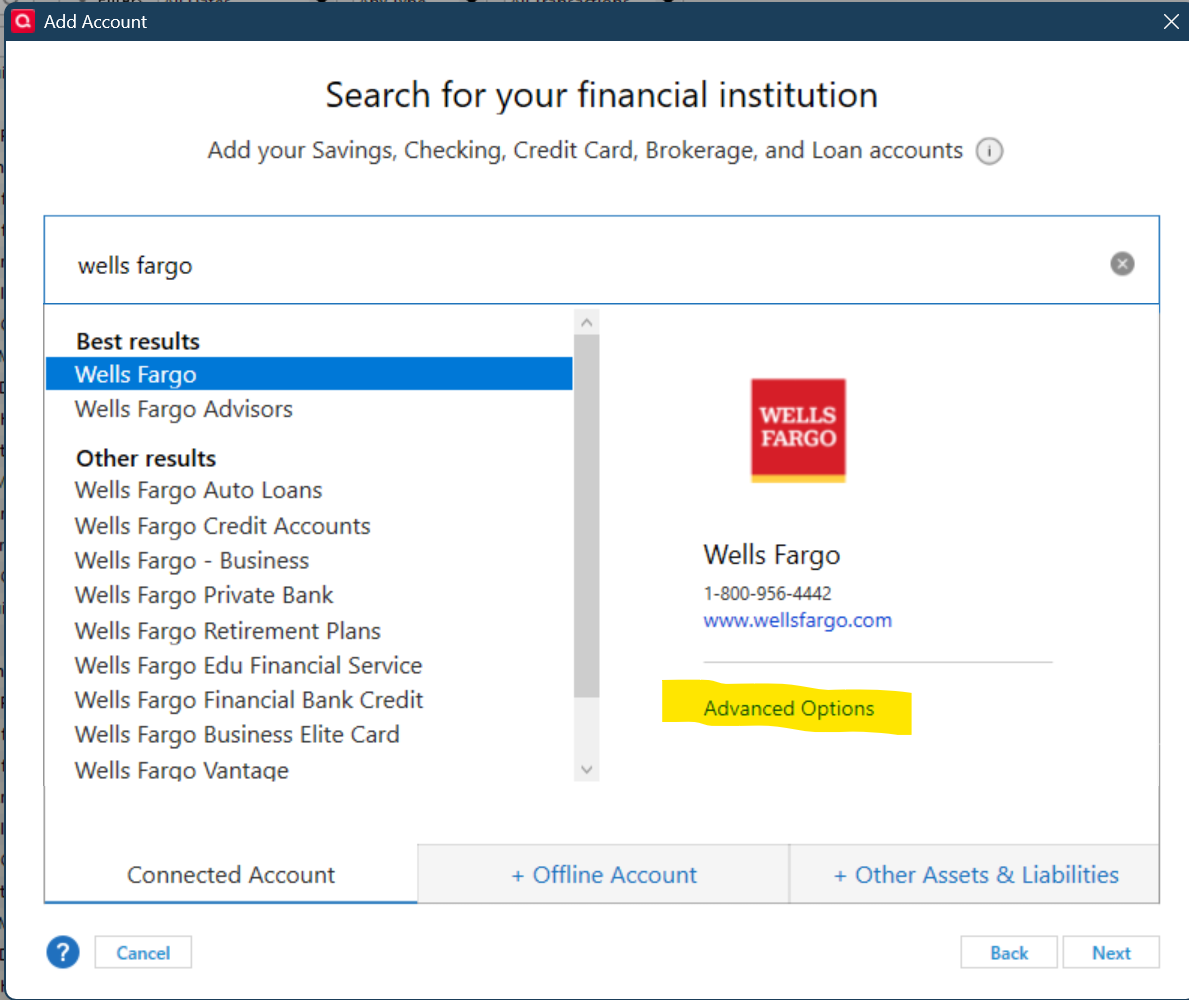Choose Wells Fargo Financial Bank Credit
Viewport: 1189px width, 1000px height.
coord(249,701)
